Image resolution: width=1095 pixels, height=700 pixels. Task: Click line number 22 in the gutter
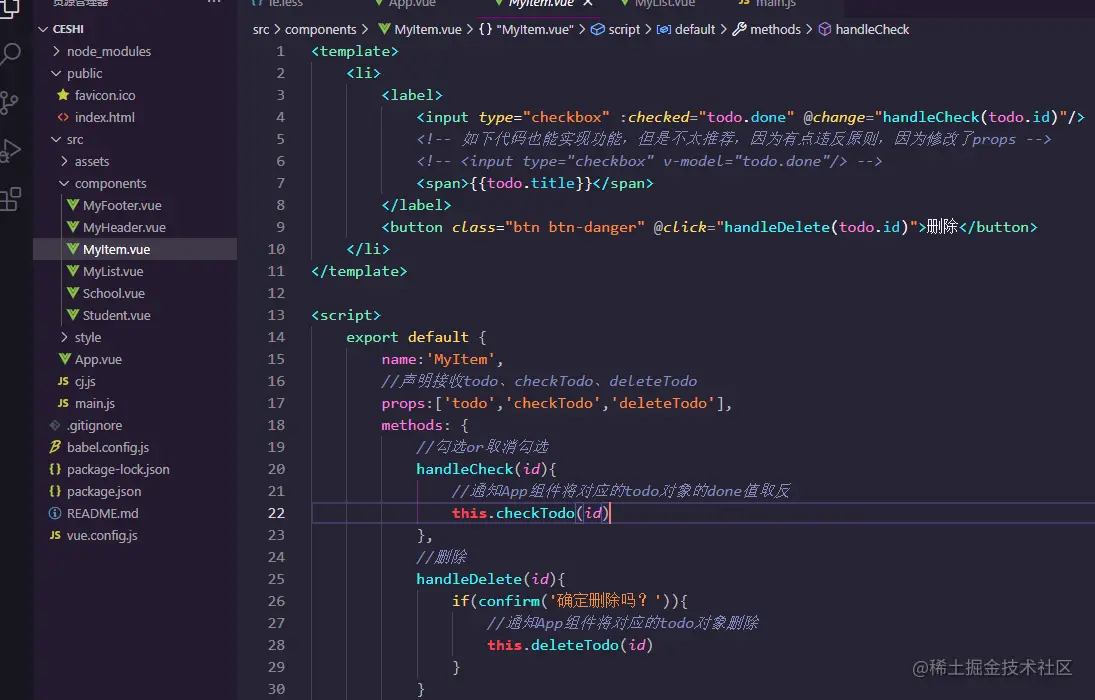277,513
